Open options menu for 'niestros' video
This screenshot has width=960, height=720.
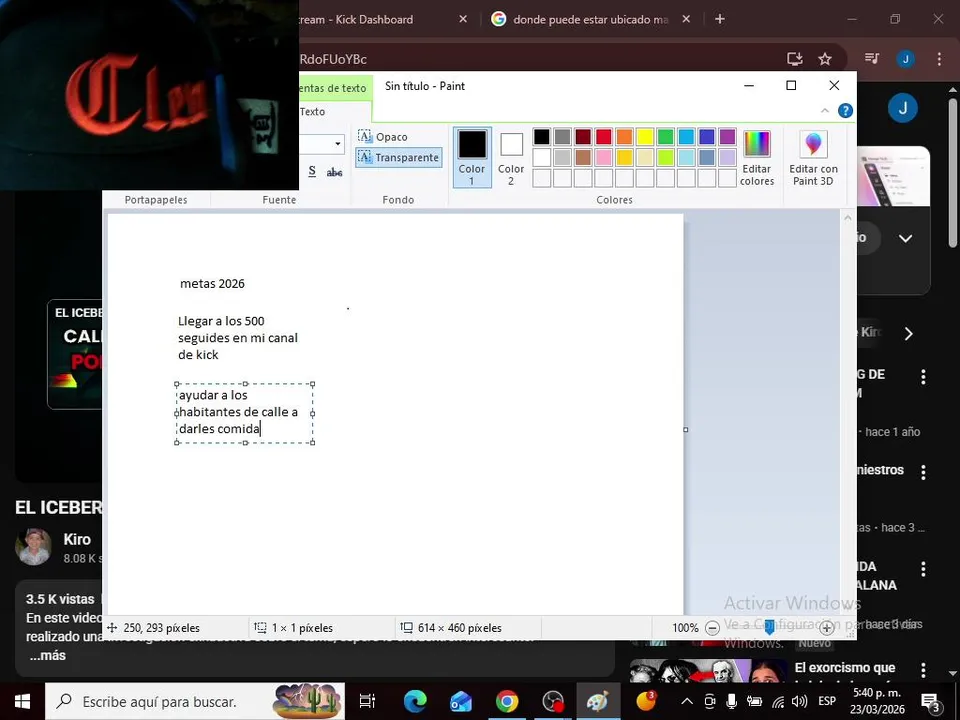tap(923, 471)
